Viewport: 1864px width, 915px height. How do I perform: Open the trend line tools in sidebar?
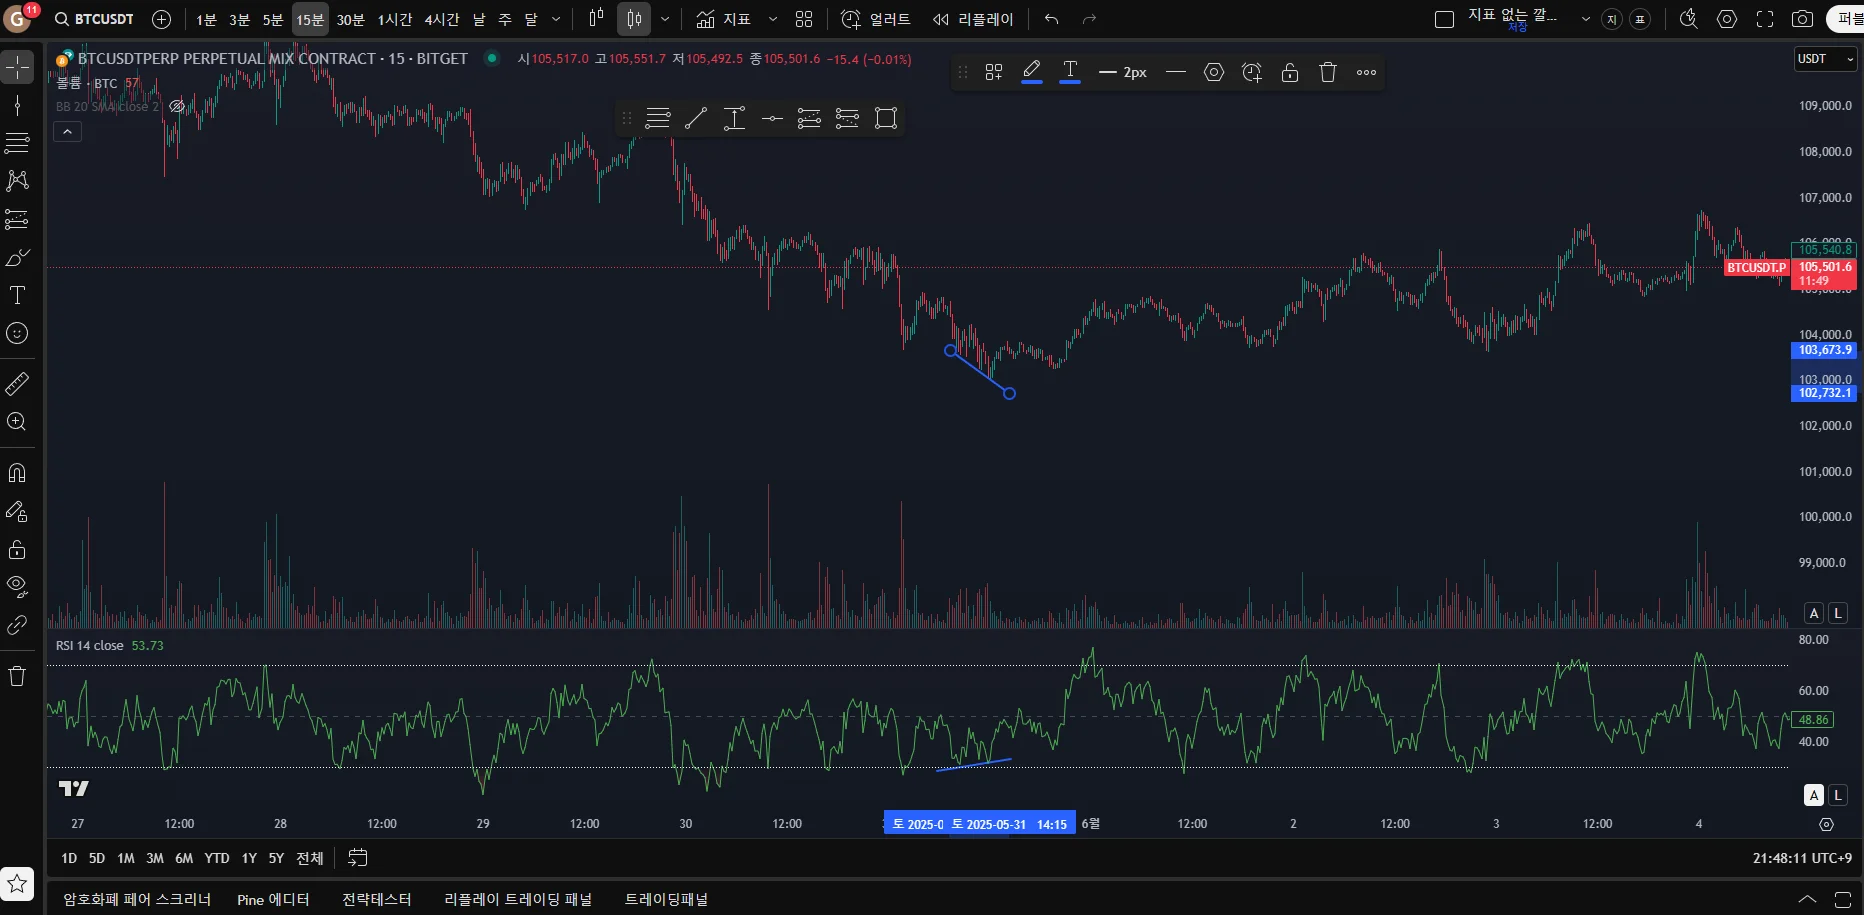click(17, 143)
